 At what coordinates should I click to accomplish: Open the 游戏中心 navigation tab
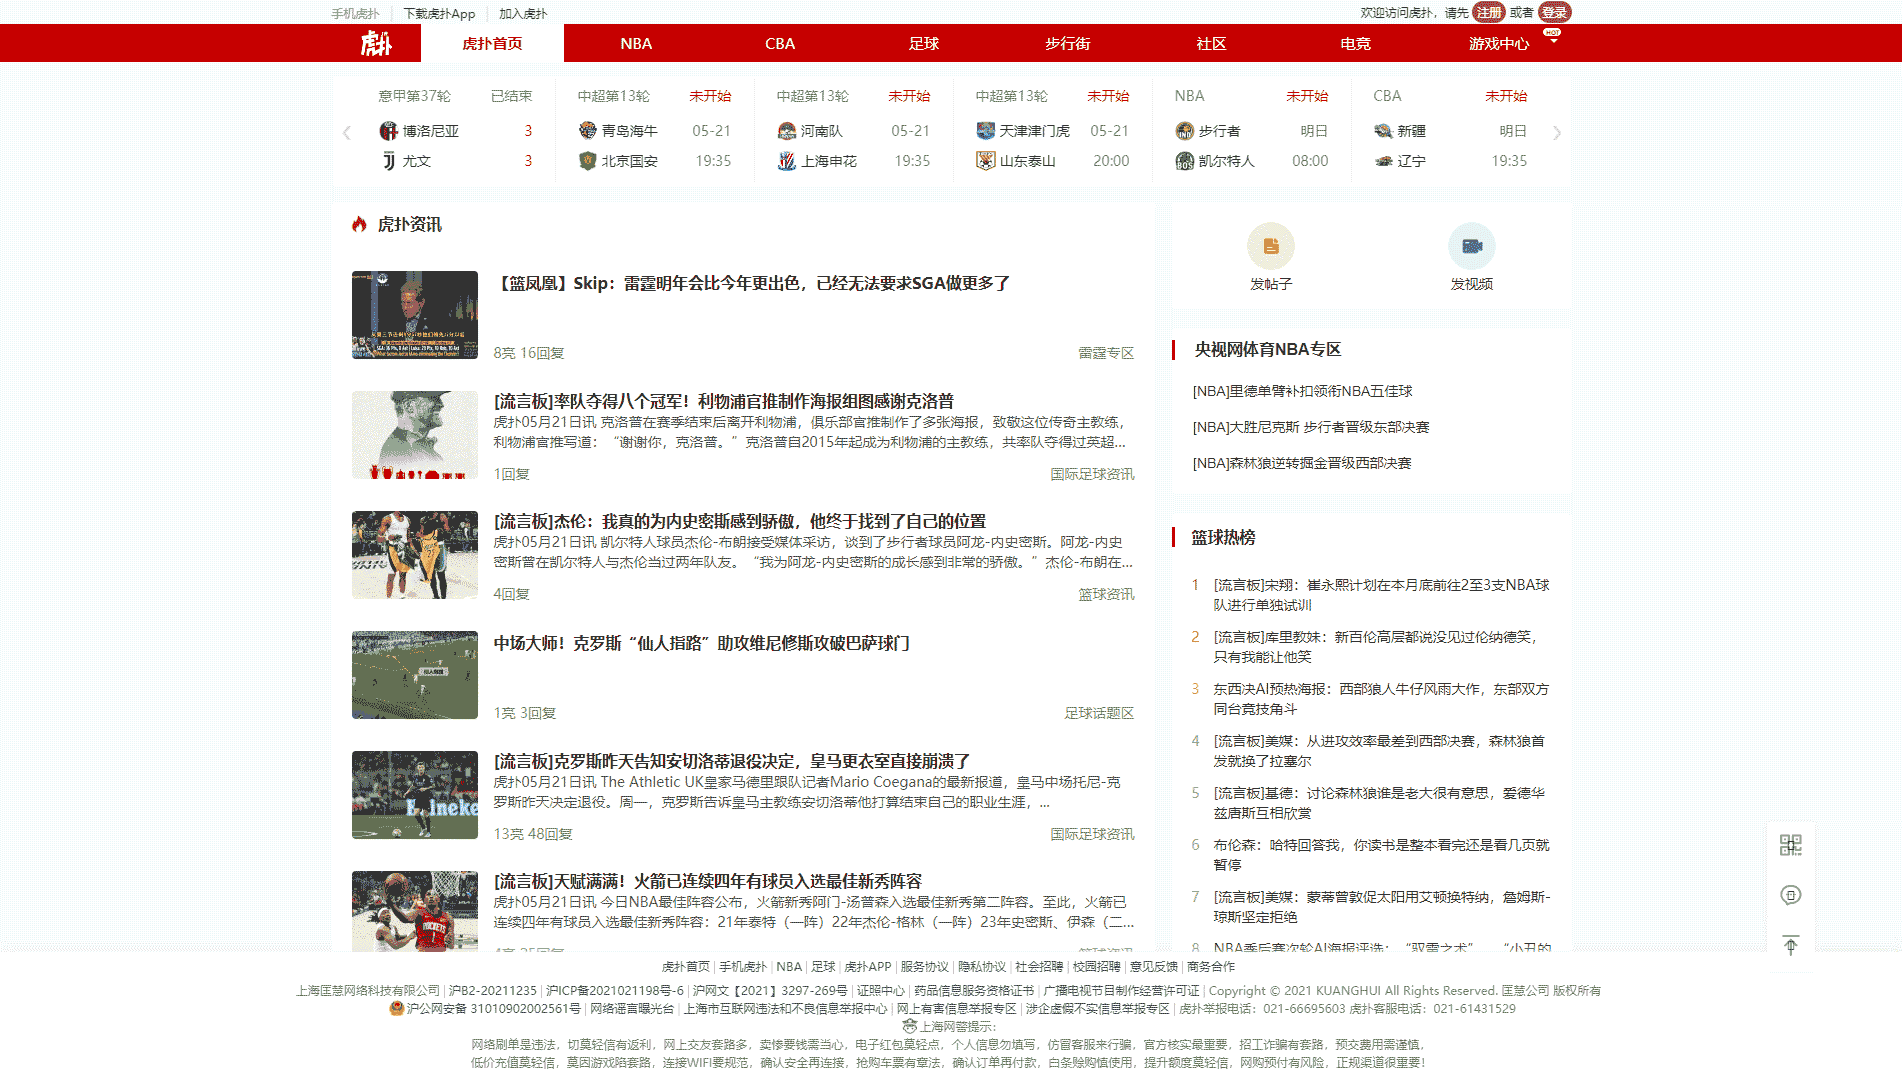pos(1499,43)
